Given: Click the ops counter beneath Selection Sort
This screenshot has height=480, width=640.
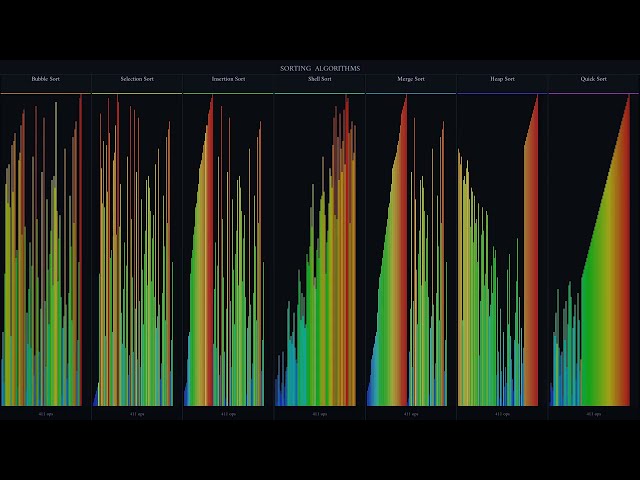Looking at the screenshot, I should pos(137,414).
